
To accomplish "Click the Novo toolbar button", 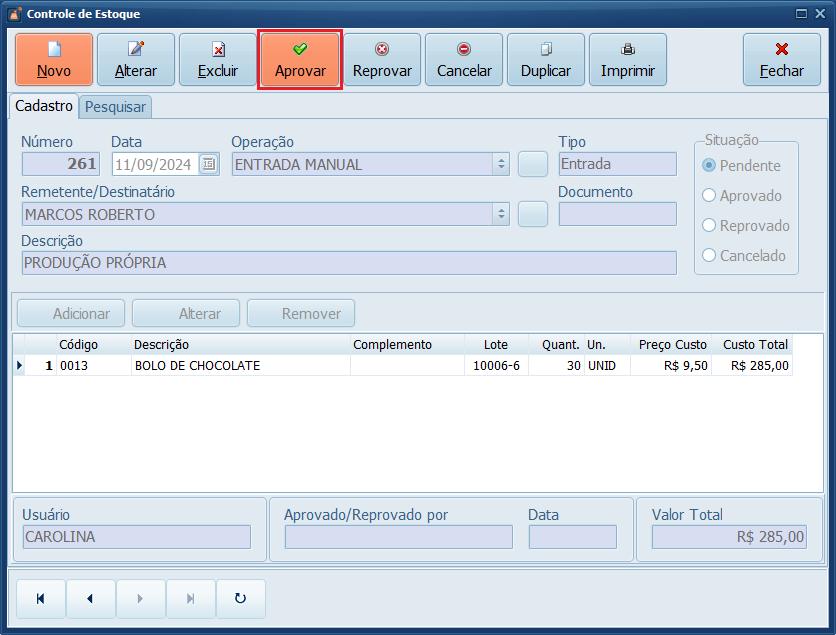I will pyautogui.click(x=54, y=60).
